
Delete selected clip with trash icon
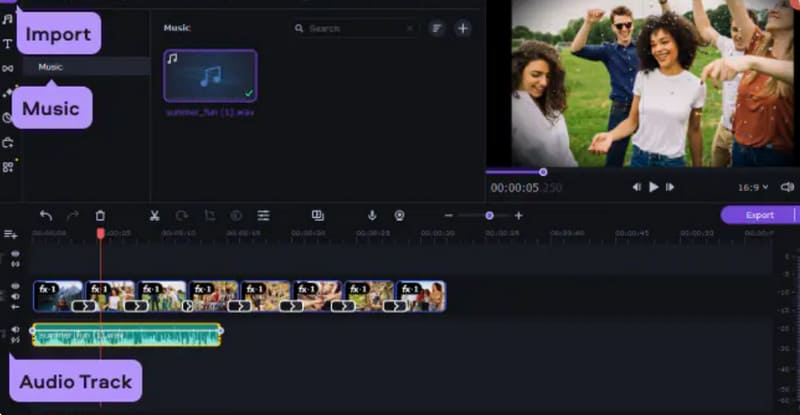(x=100, y=215)
